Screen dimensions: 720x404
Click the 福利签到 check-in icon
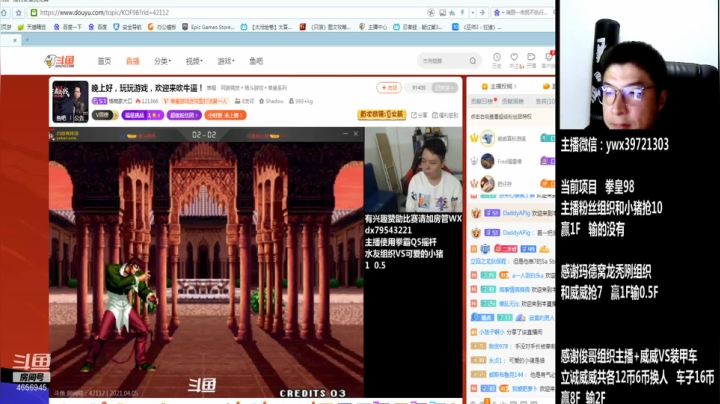click(x=445, y=115)
